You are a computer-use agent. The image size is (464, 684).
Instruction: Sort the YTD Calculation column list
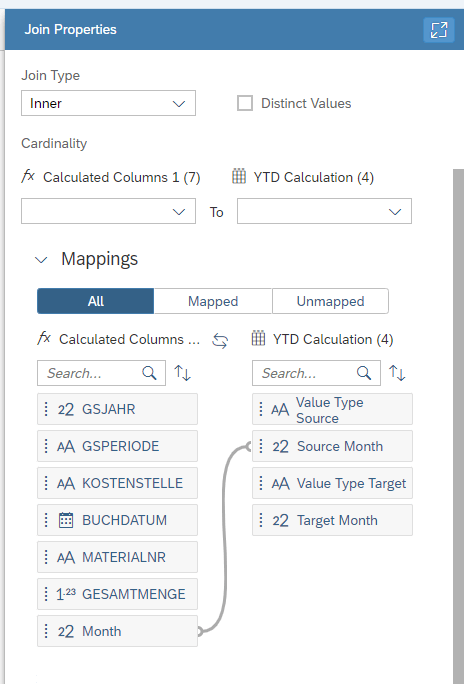[397, 373]
